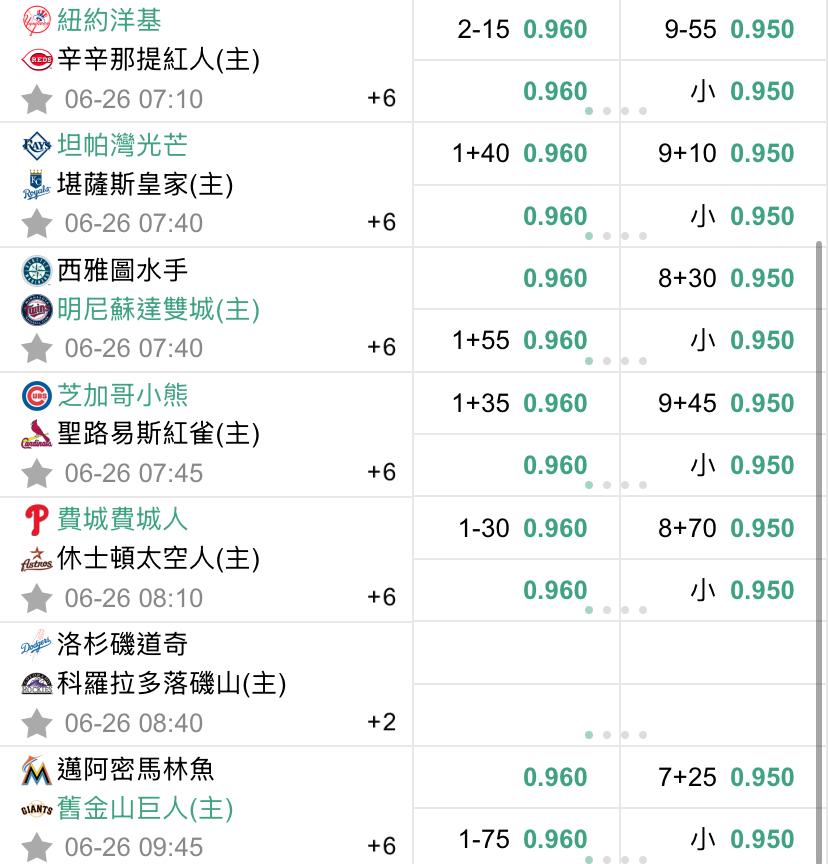Toggle favorite star for 06-26 08:40 game
This screenshot has width=828, height=864.
click(x=37, y=723)
